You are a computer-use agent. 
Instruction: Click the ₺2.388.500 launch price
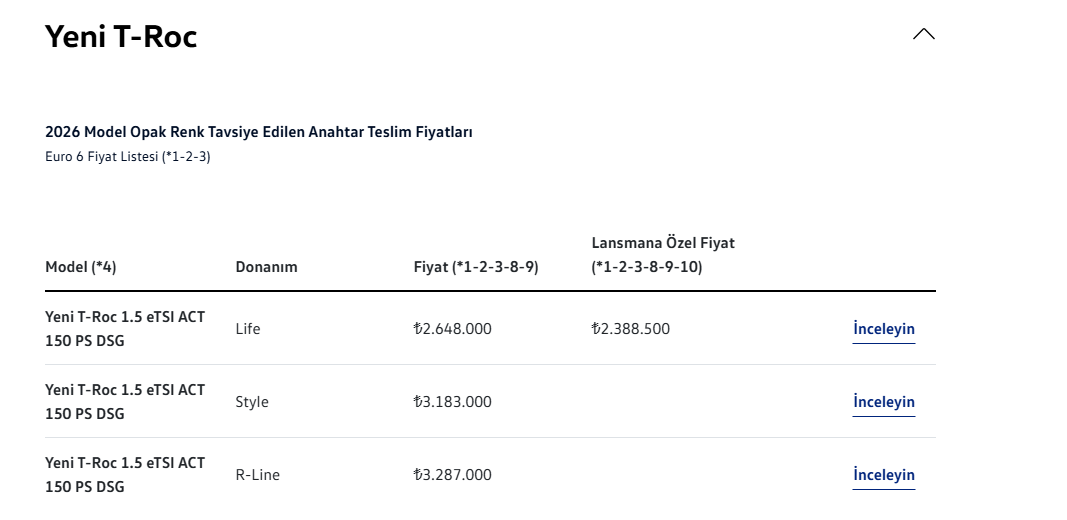point(630,329)
